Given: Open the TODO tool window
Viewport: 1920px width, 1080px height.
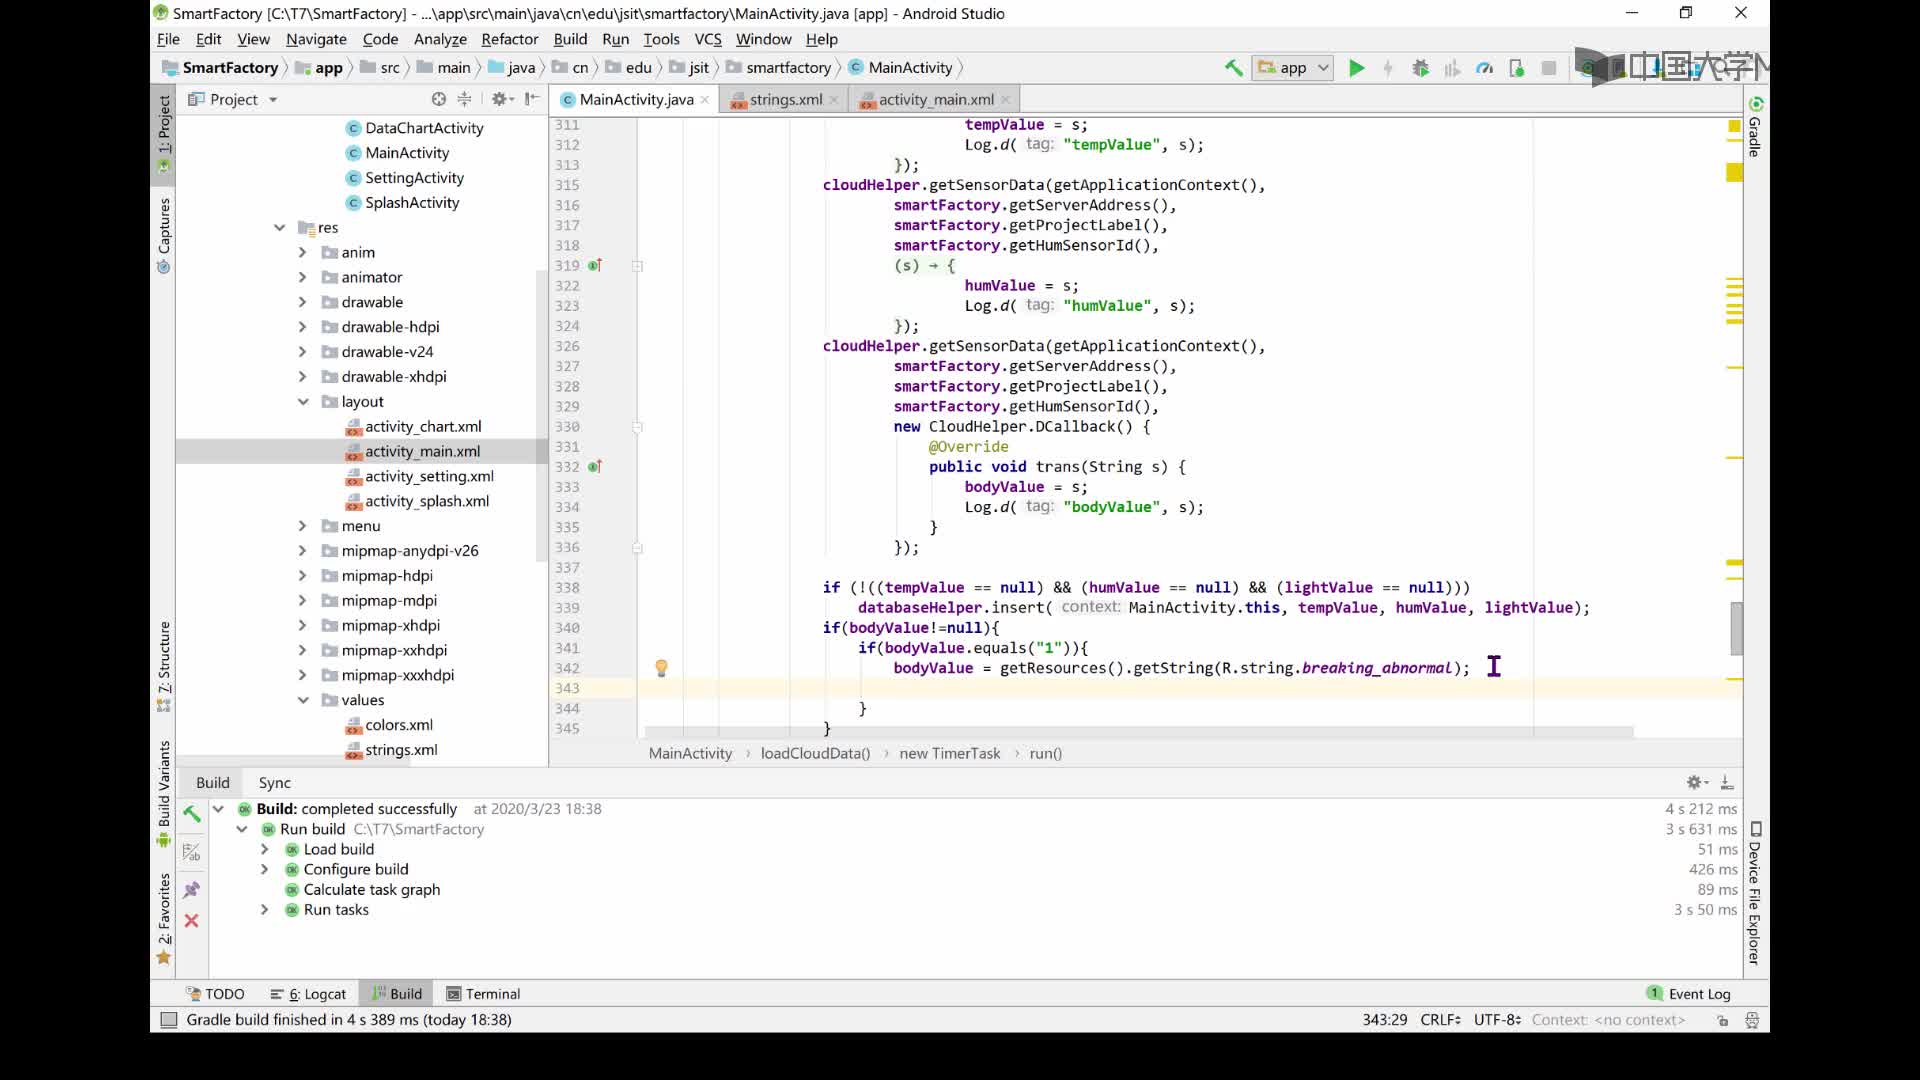Looking at the screenshot, I should point(215,994).
